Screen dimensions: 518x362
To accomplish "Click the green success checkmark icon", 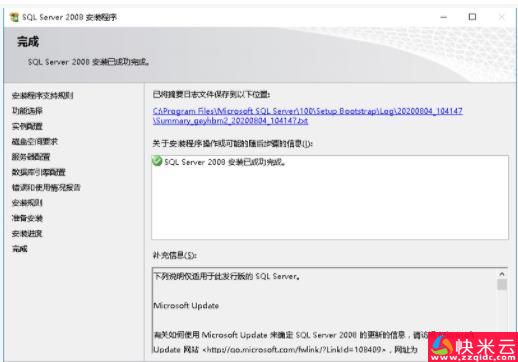I will click(157, 161).
